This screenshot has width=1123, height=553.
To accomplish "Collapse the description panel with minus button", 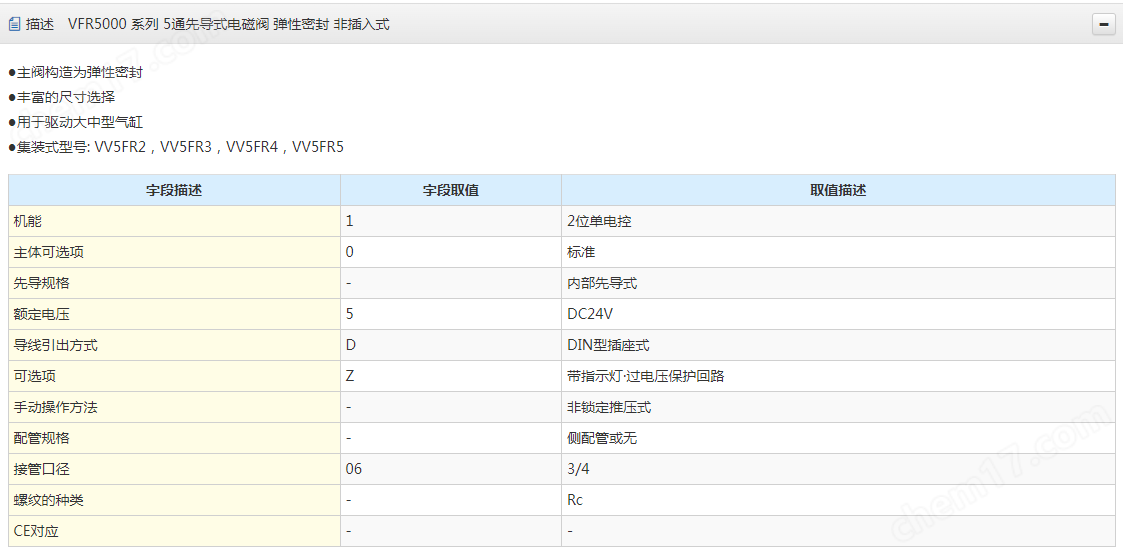I will pyautogui.click(x=1103, y=24).
